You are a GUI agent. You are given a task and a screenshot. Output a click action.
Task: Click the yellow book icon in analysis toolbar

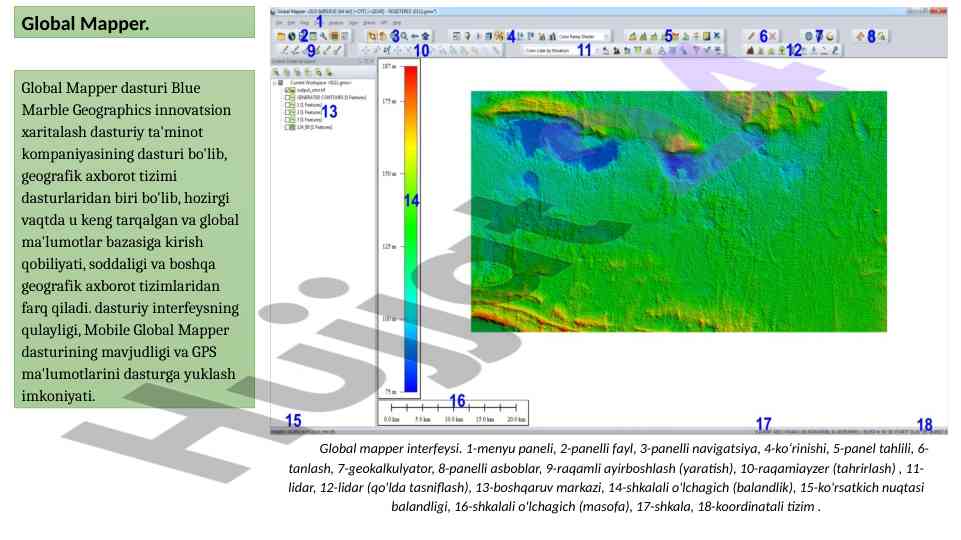[x=707, y=36]
